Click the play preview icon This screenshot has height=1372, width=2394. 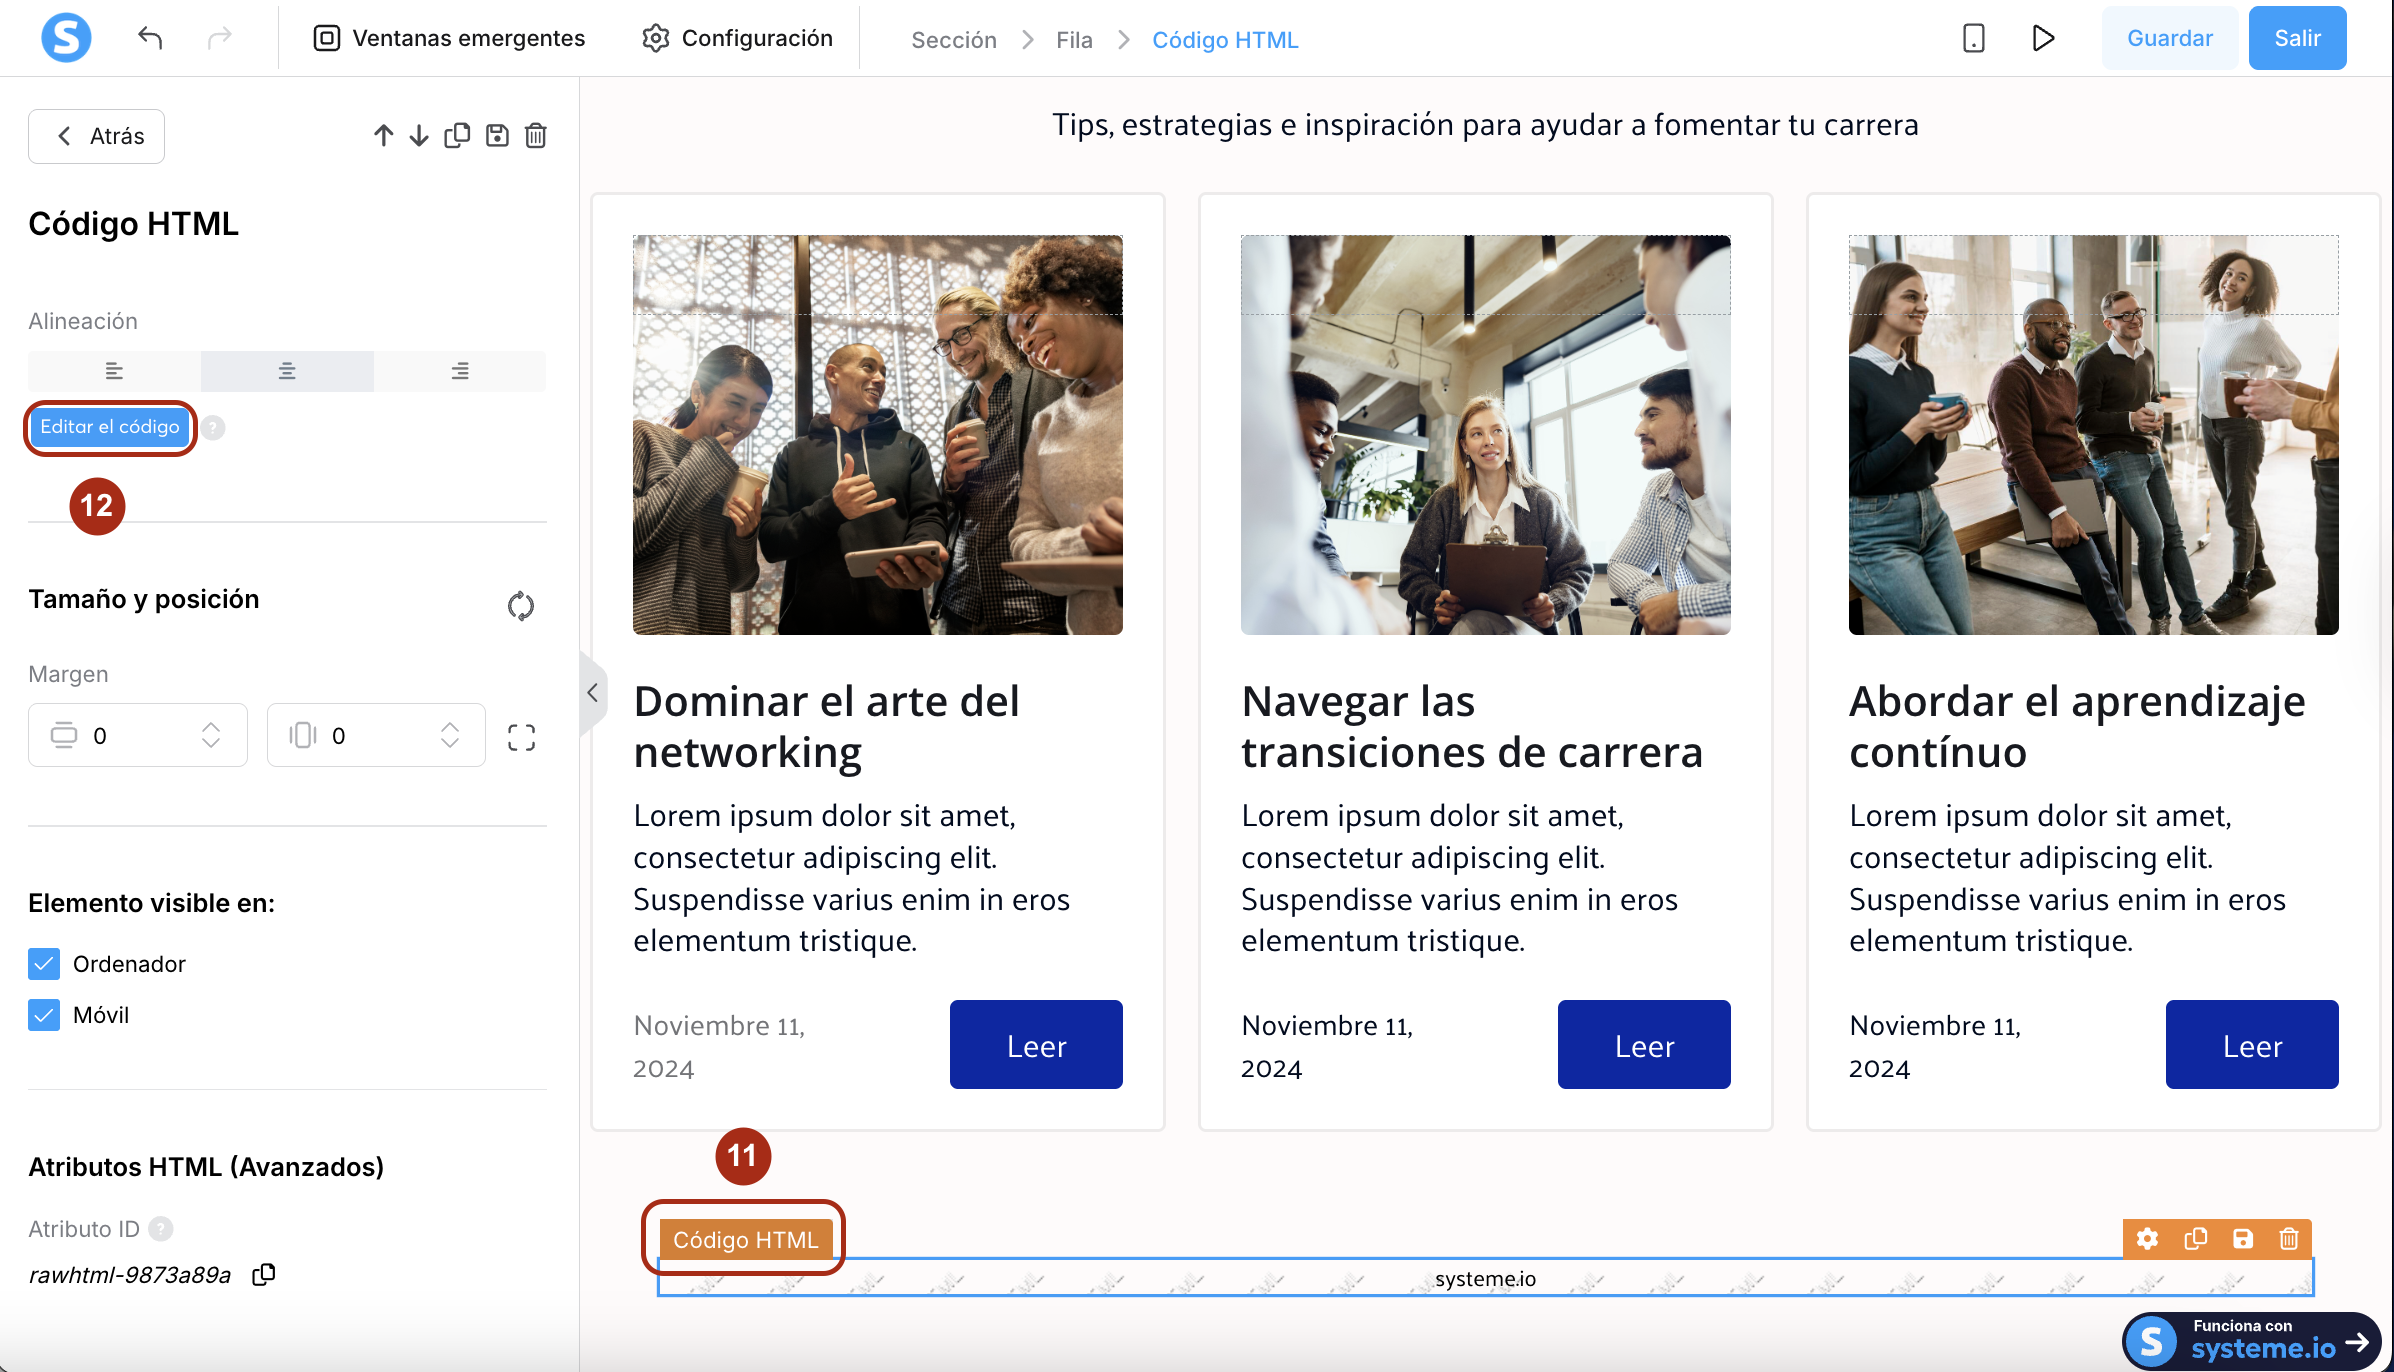click(2043, 38)
